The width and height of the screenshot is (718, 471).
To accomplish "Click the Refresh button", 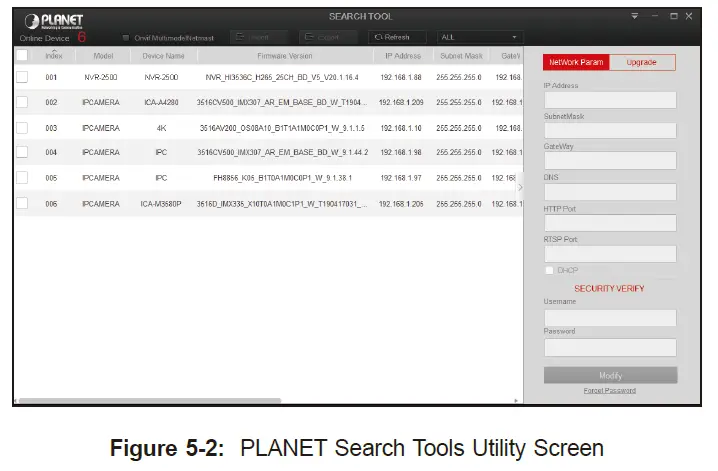I will click(397, 37).
